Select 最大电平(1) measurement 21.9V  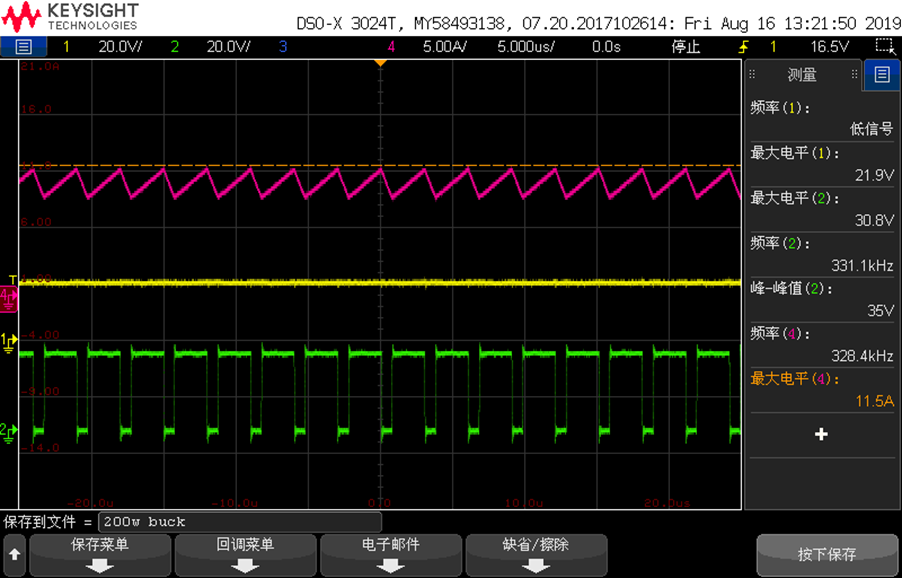click(x=822, y=164)
